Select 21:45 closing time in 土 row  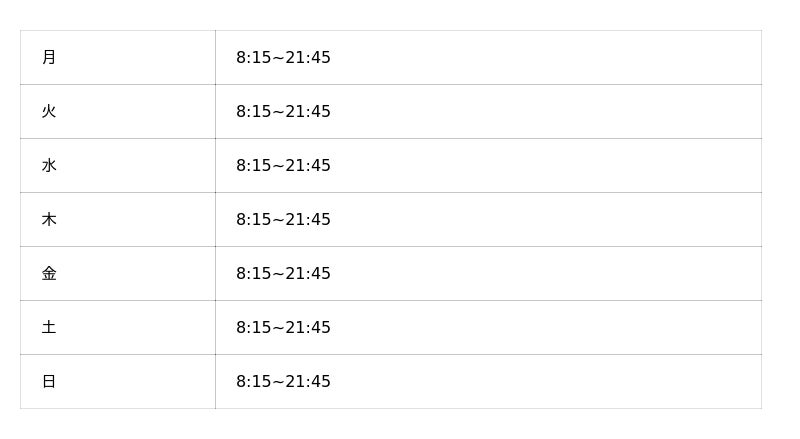(x=308, y=328)
